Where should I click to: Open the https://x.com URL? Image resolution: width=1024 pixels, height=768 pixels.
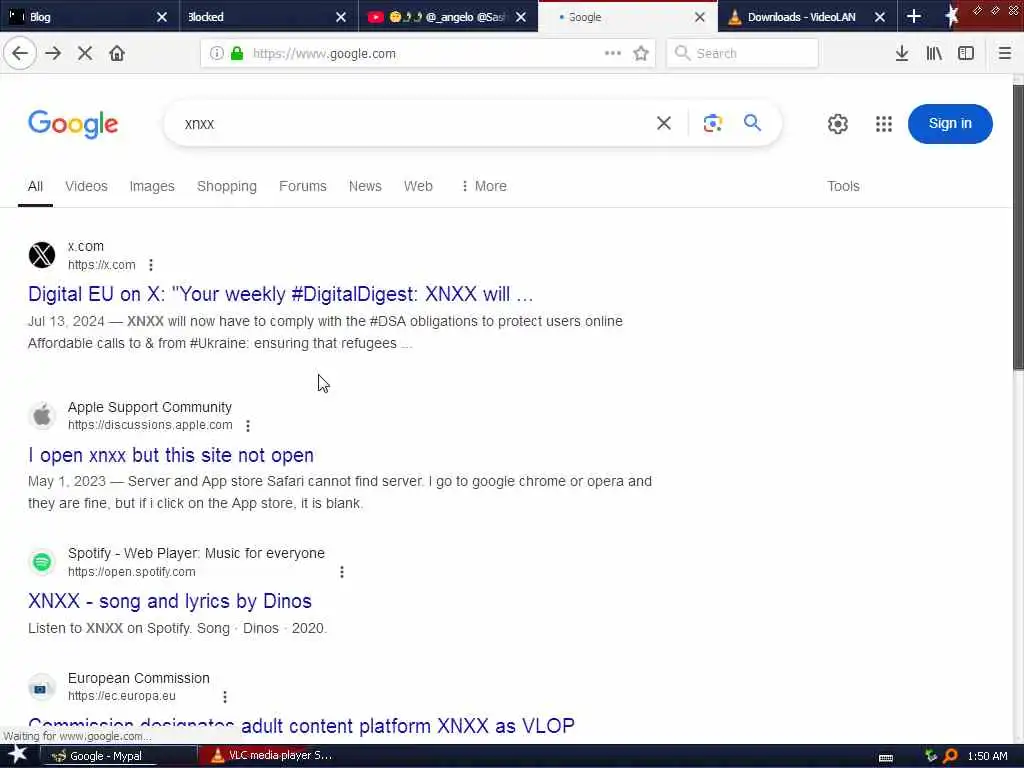[102, 265]
